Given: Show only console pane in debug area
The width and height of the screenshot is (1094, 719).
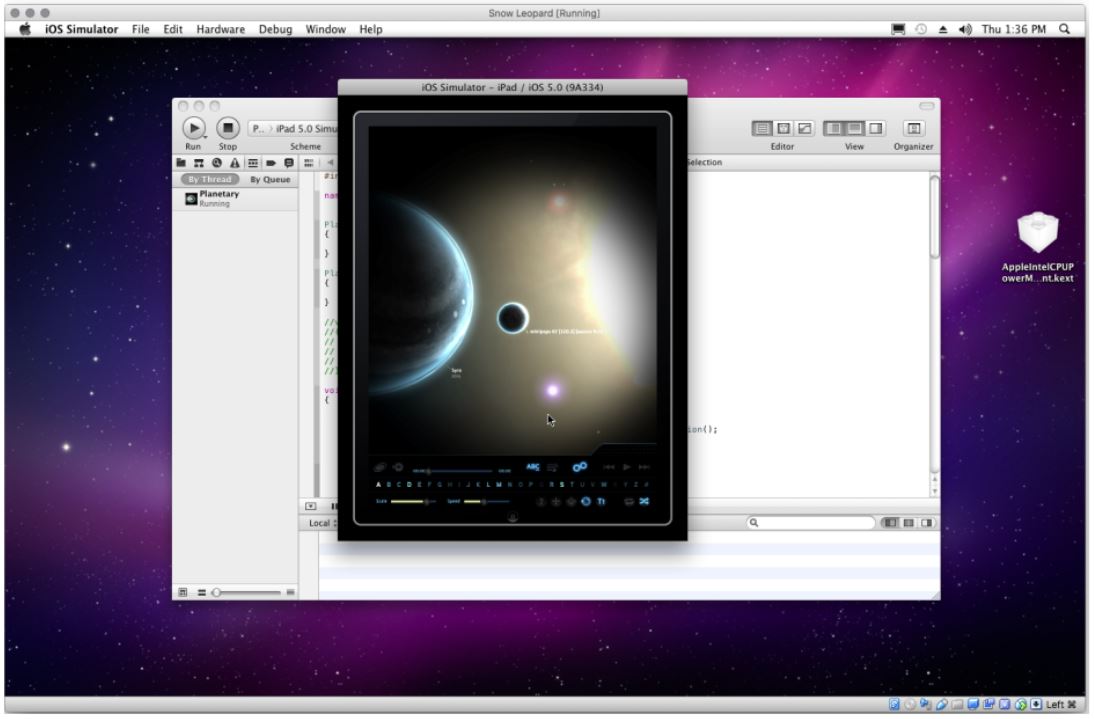Looking at the screenshot, I should tap(927, 523).
